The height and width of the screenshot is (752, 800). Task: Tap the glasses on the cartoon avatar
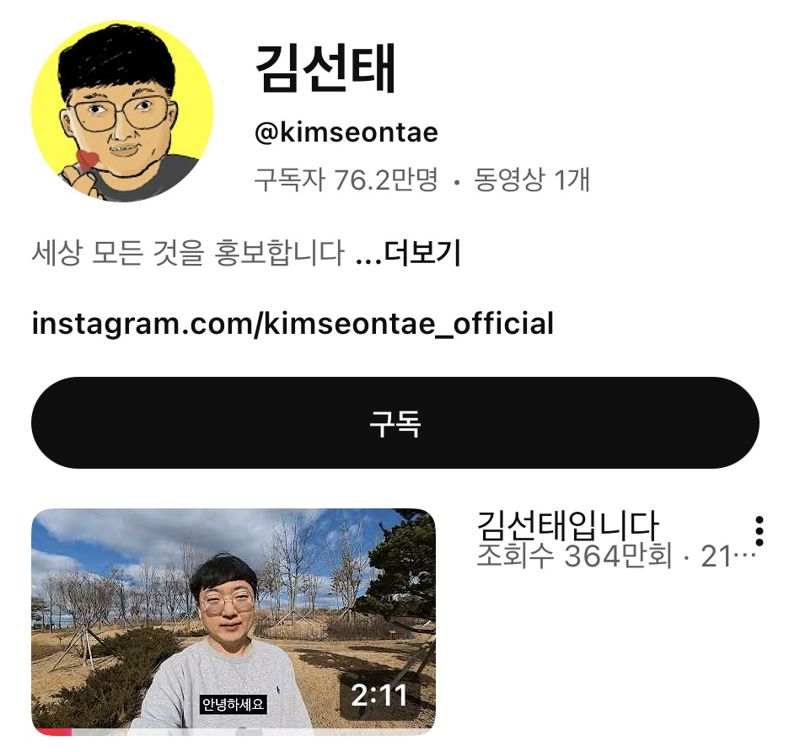[x=121, y=113]
